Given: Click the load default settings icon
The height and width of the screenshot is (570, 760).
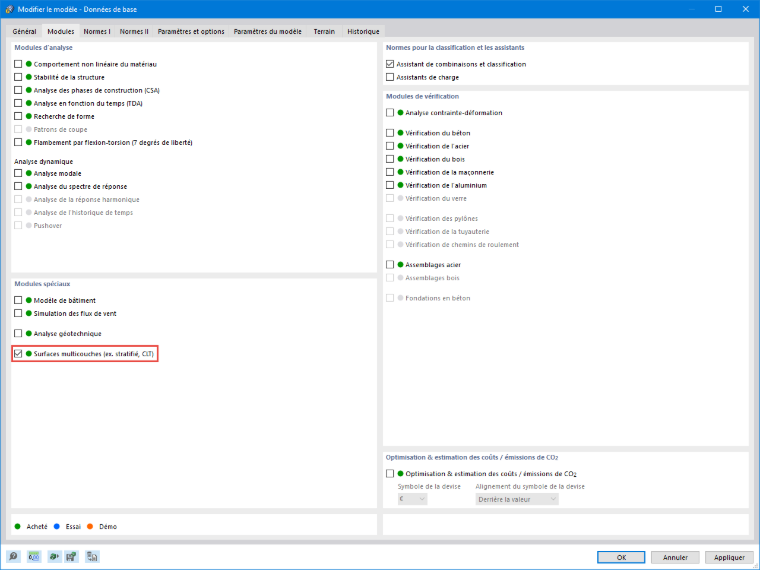Looking at the screenshot, I should coord(54,556).
